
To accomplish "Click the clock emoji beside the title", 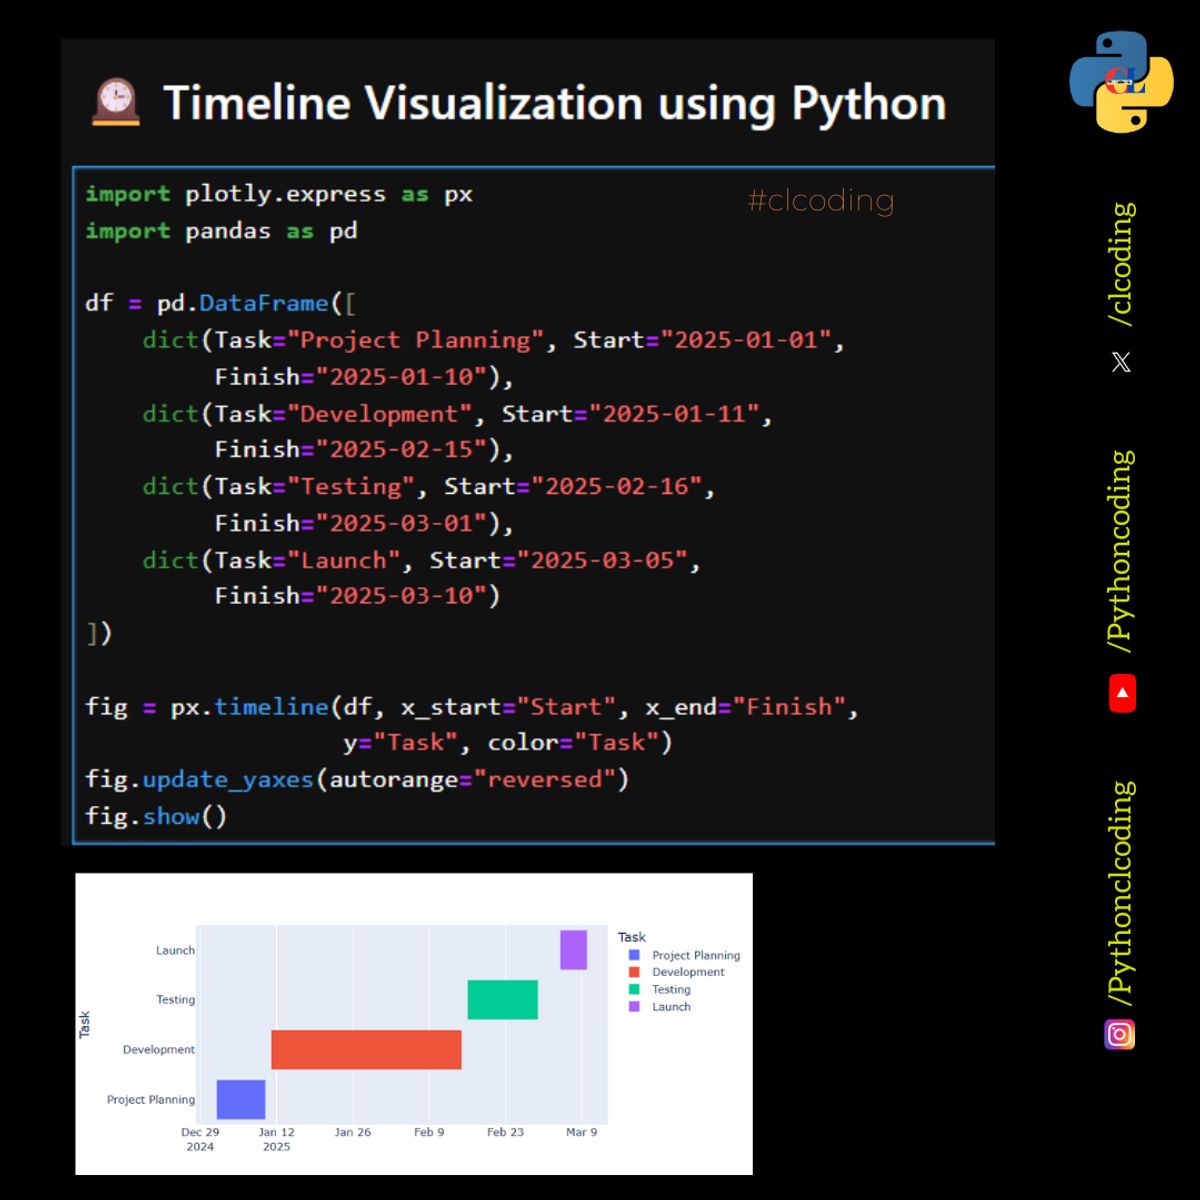I will point(115,102).
